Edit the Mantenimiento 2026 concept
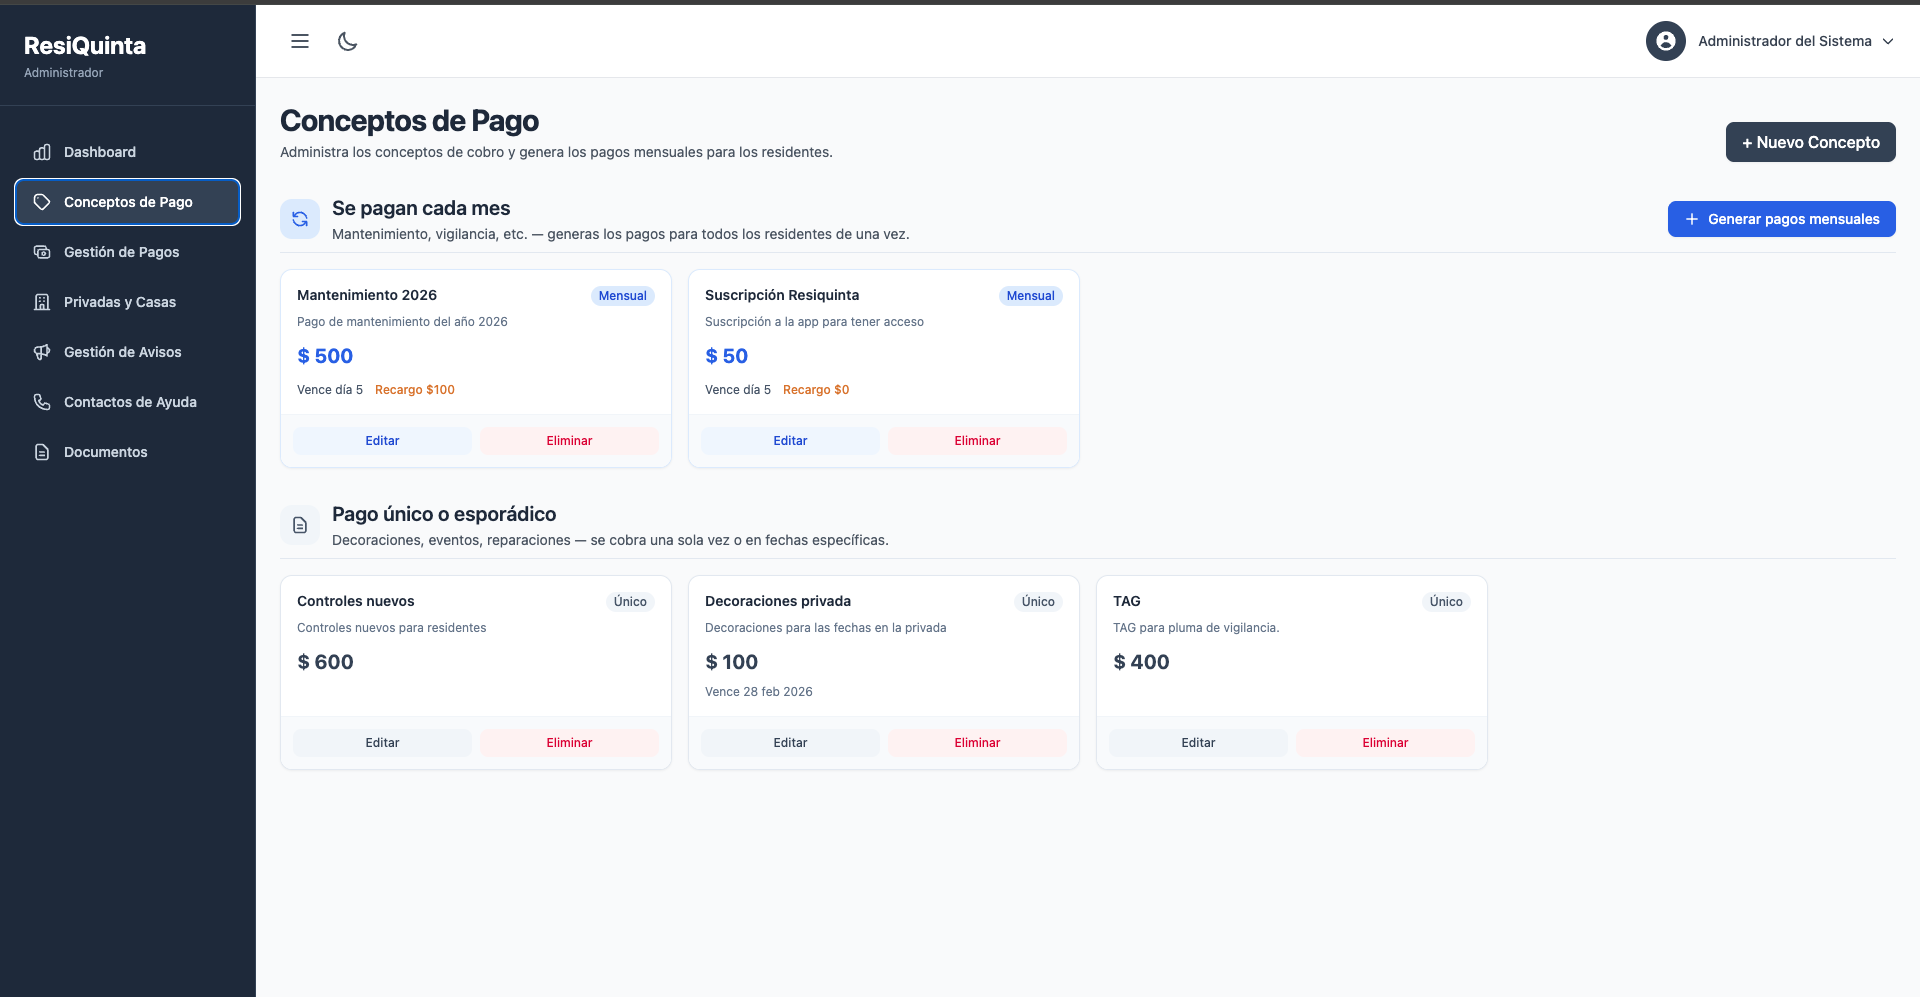Screen dimensions: 1920x997 pyautogui.click(x=382, y=441)
